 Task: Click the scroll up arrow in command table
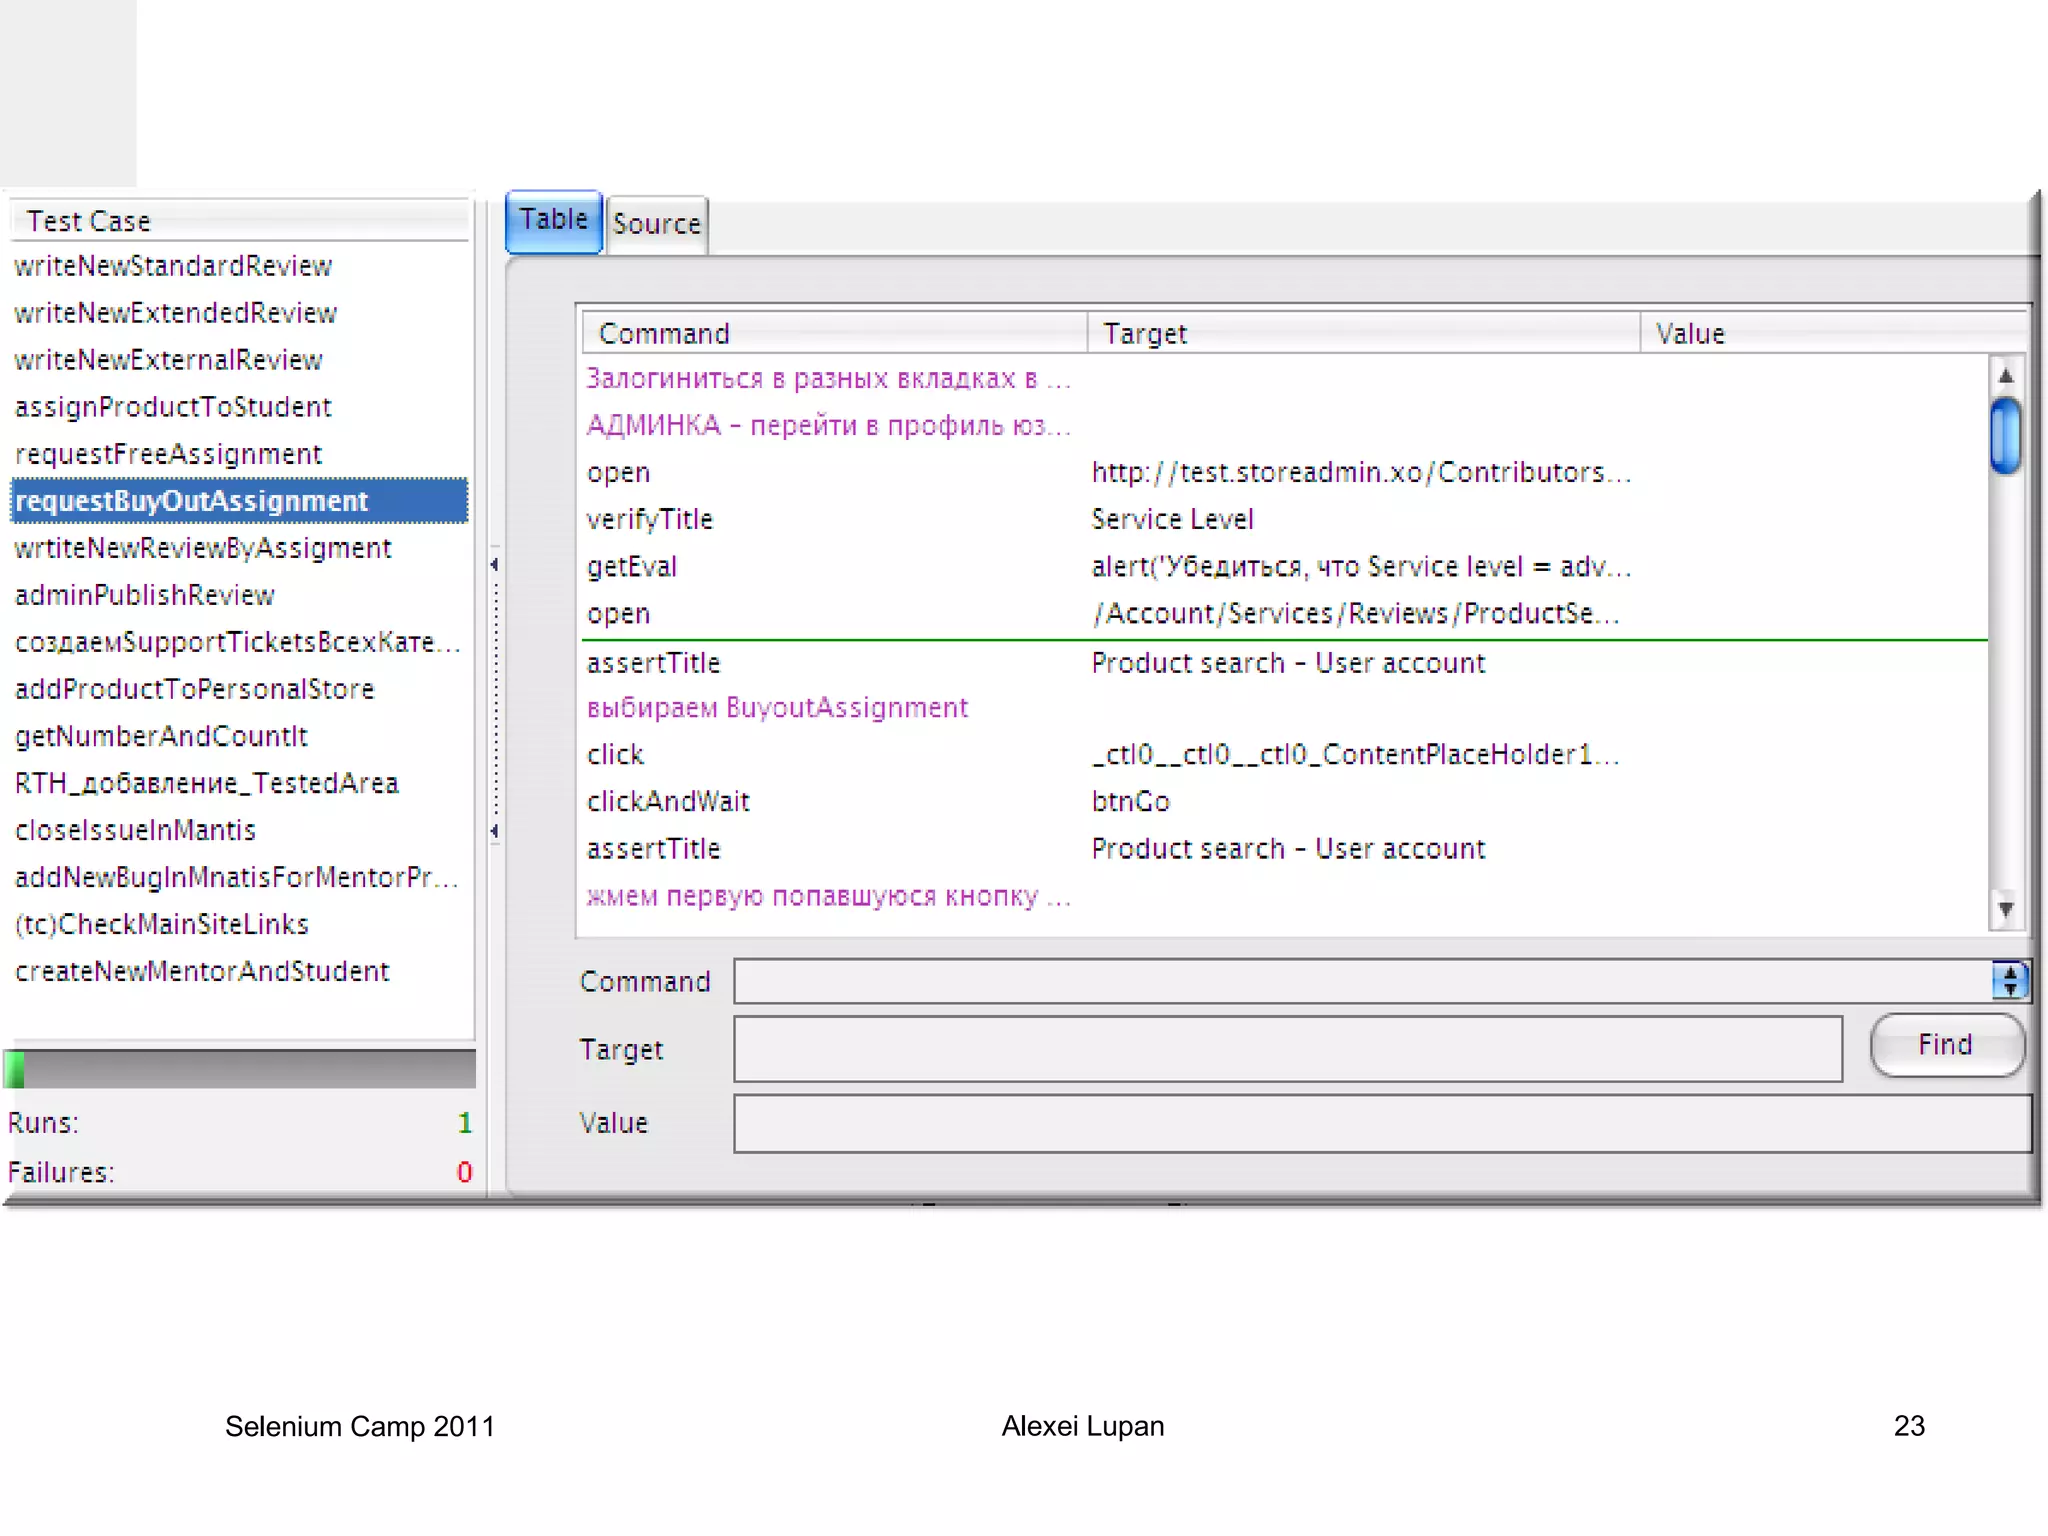(2005, 376)
